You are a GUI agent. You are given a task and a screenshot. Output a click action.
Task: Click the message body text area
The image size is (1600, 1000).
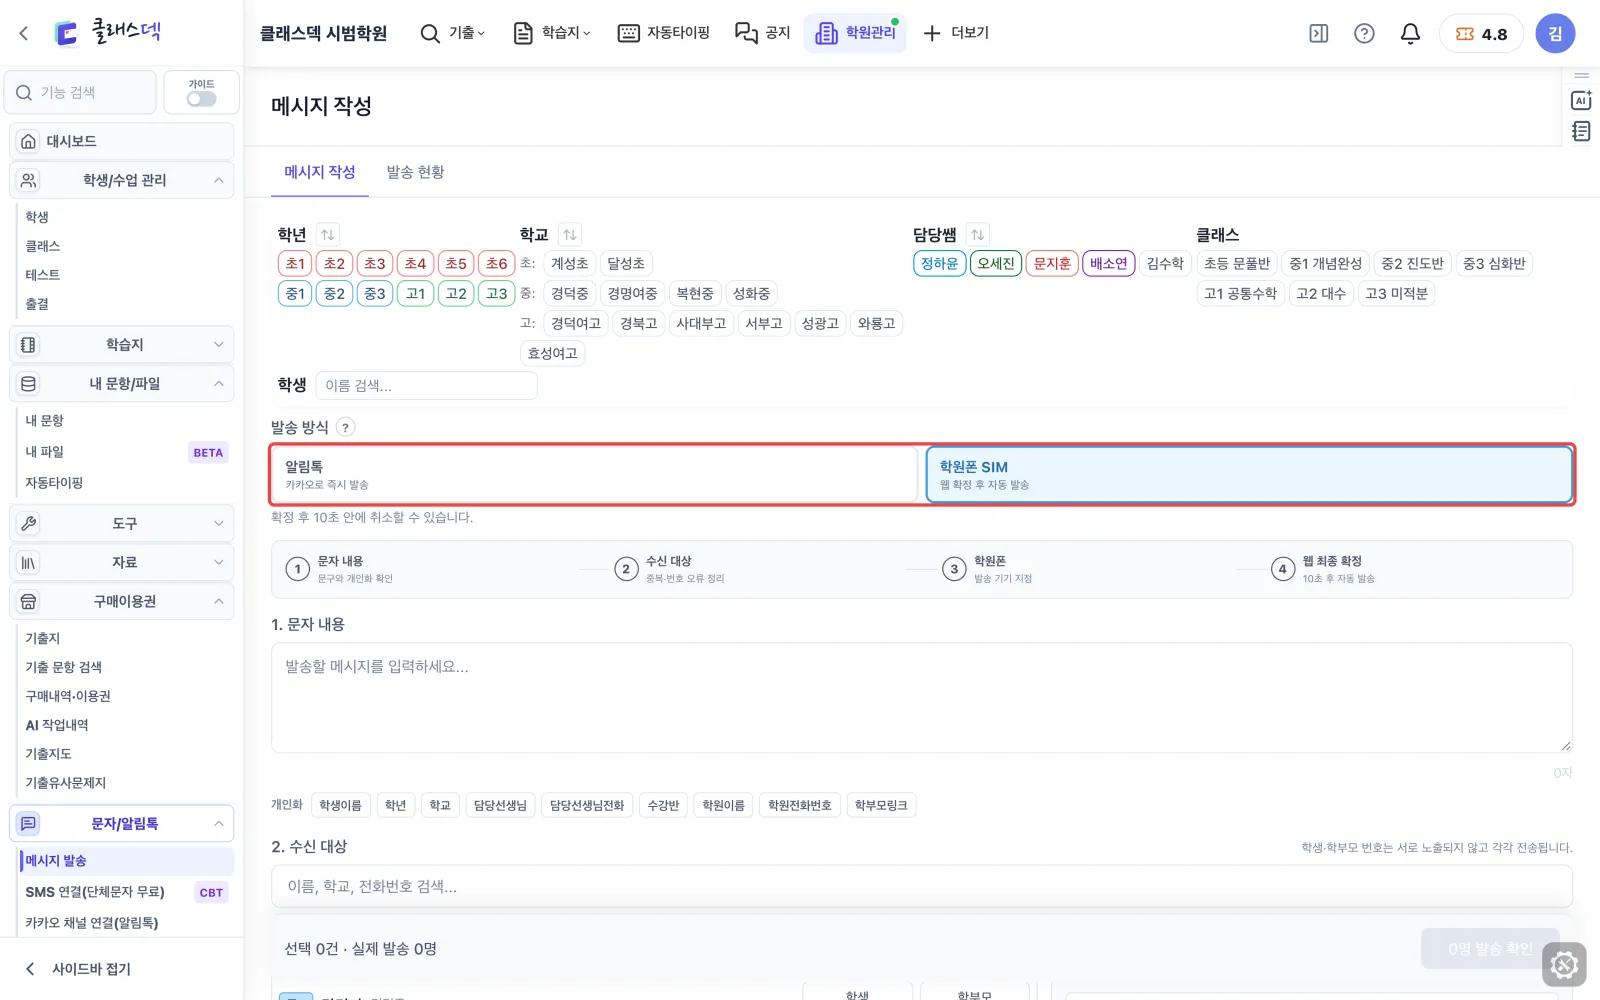(921, 698)
